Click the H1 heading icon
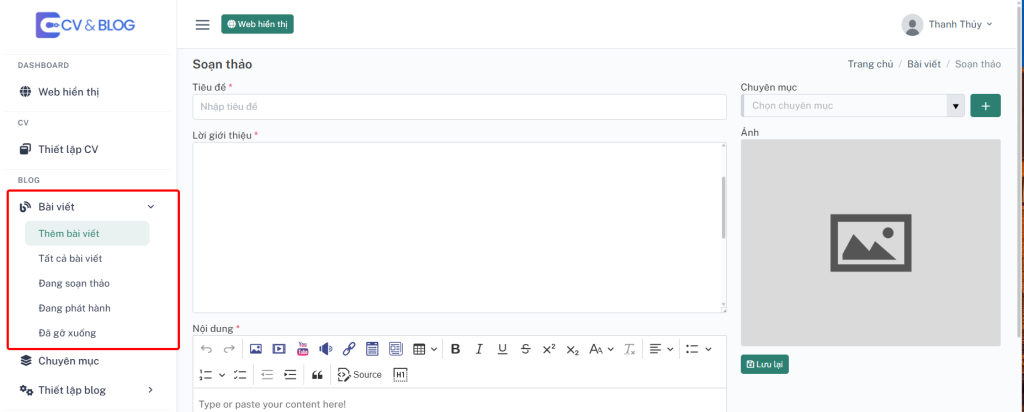Image resolution: width=1024 pixels, height=412 pixels. (x=400, y=375)
